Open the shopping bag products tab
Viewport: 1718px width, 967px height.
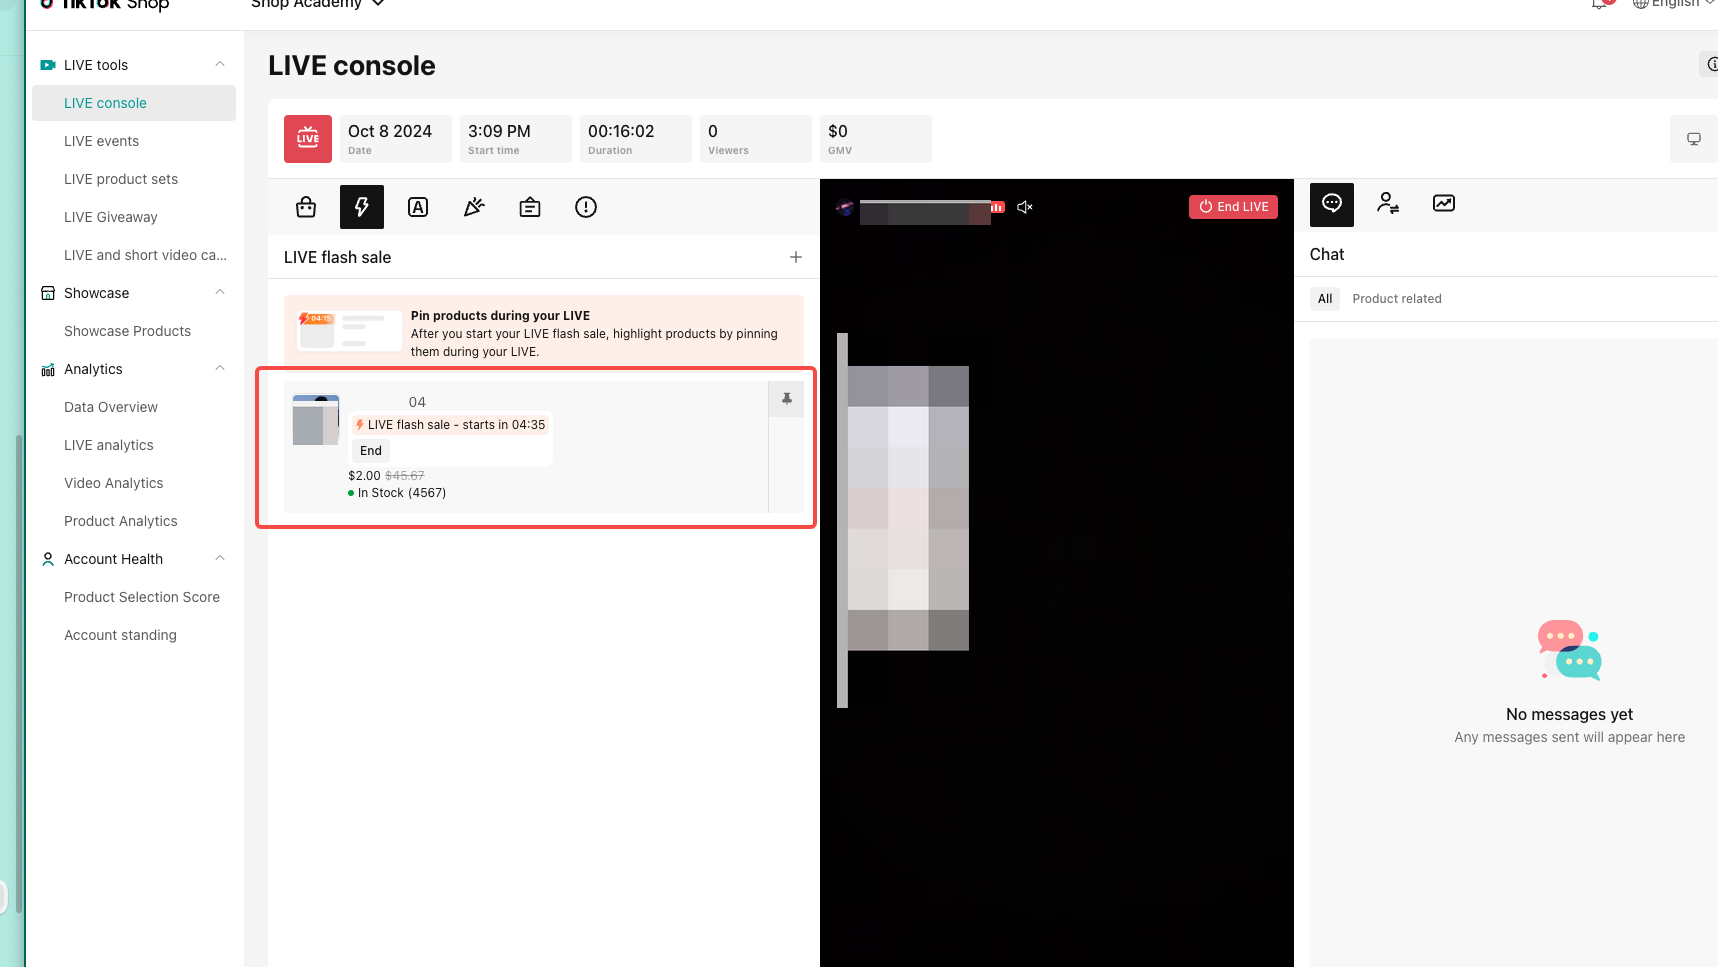tap(306, 207)
